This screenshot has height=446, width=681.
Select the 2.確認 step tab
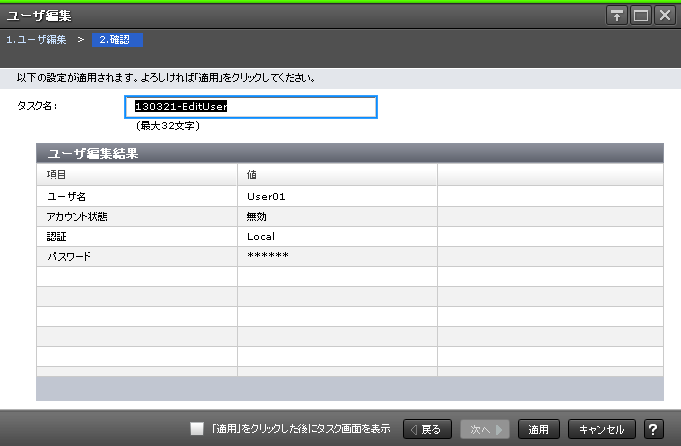(x=117, y=40)
